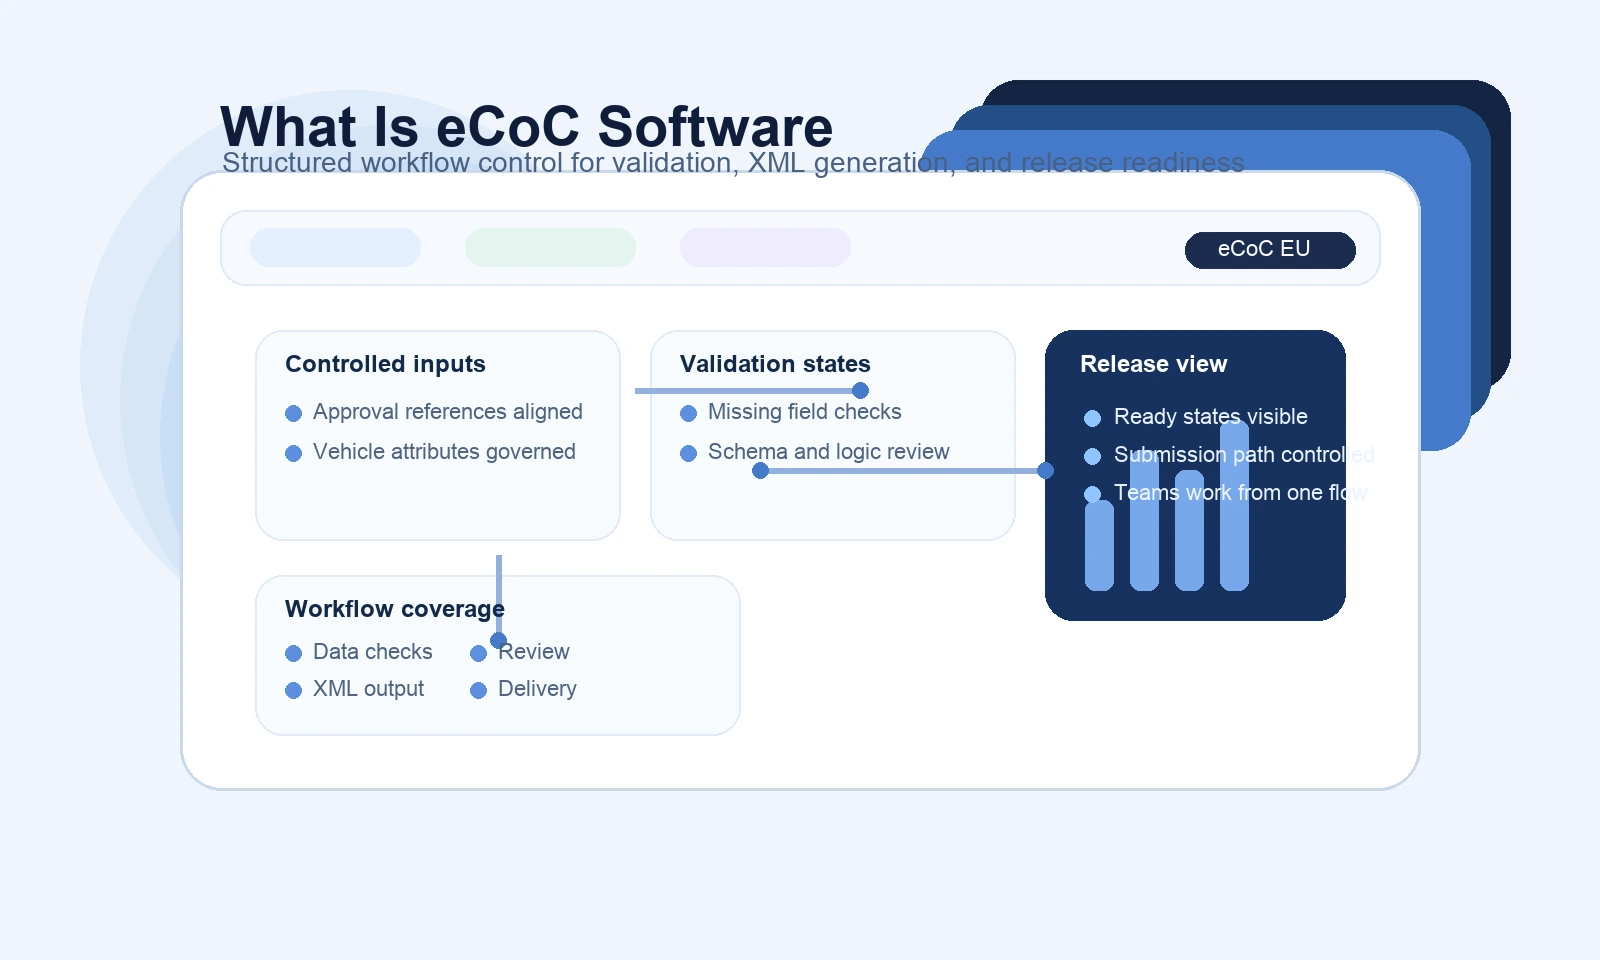Click the eCoC EU dark pill button
Screen dimensions: 1600x960
tap(1269, 250)
